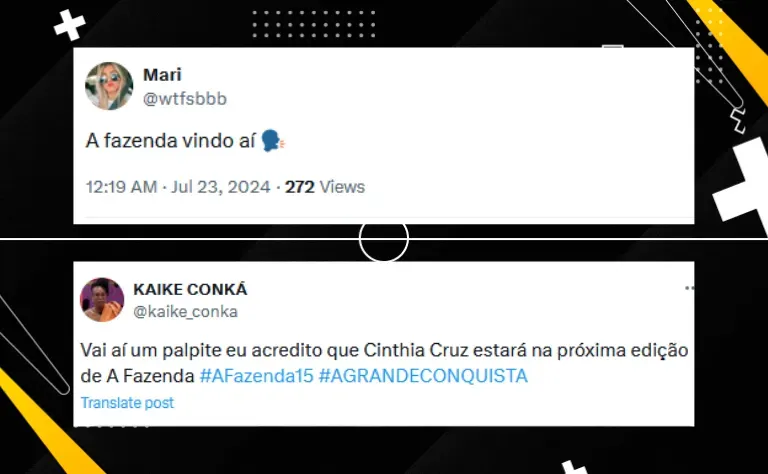Click Mari's profile avatar
The height and width of the screenshot is (474, 768).
(x=109, y=86)
